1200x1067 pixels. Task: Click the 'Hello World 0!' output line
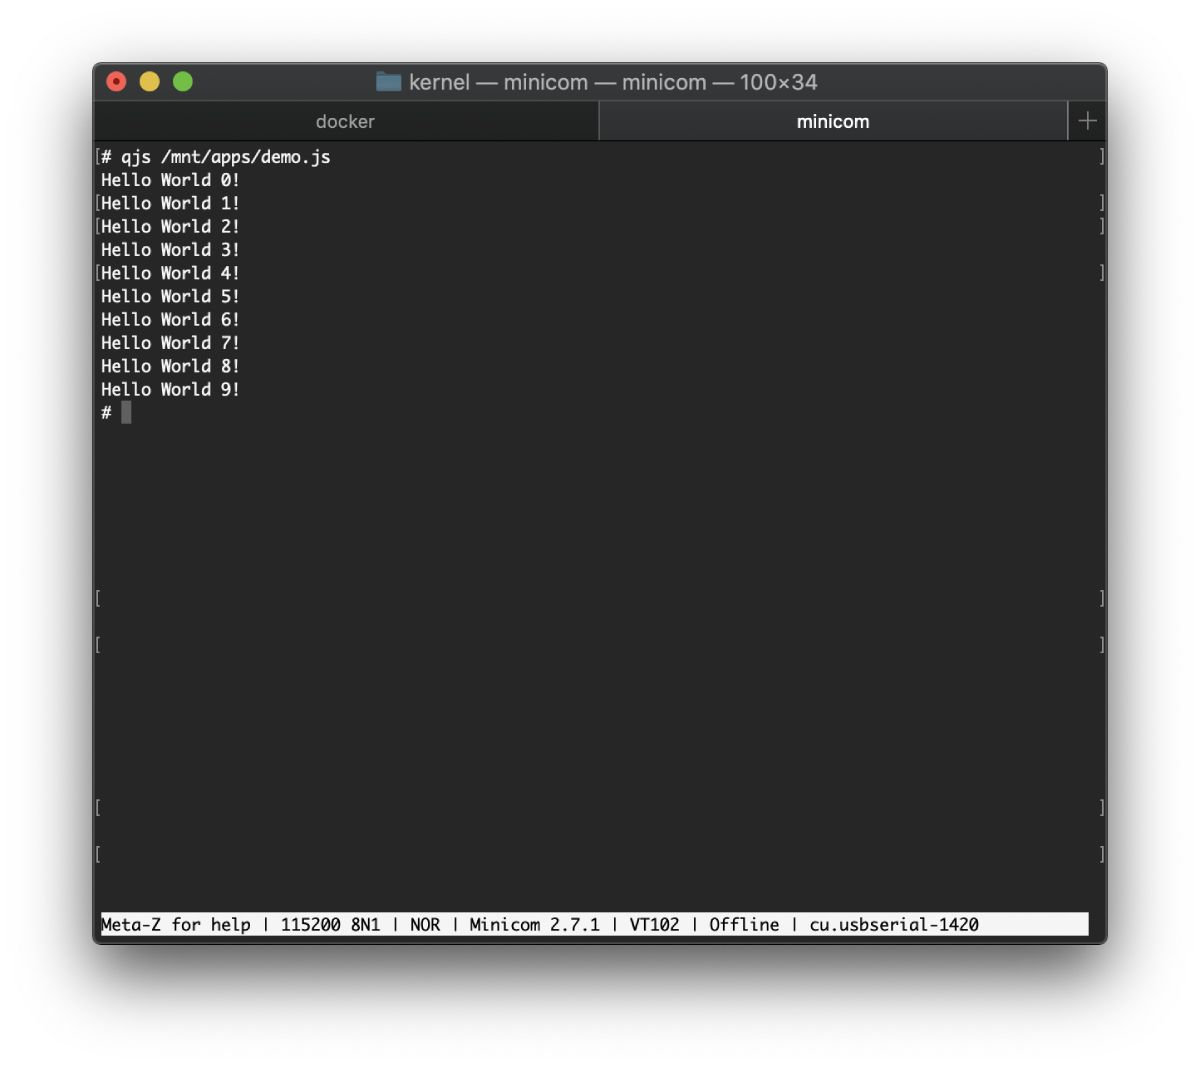click(170, 180)
